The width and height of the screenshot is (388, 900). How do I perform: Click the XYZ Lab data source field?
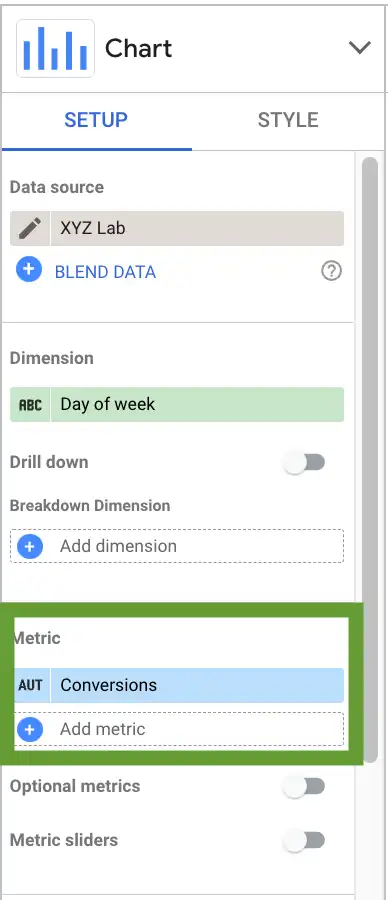[x=177, y=228]
